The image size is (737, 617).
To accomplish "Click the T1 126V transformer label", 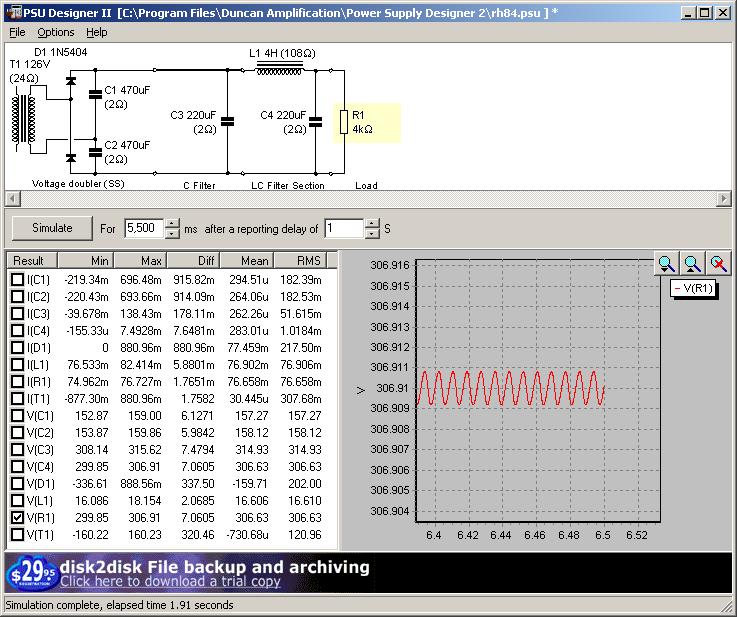I will coord(30,64).
